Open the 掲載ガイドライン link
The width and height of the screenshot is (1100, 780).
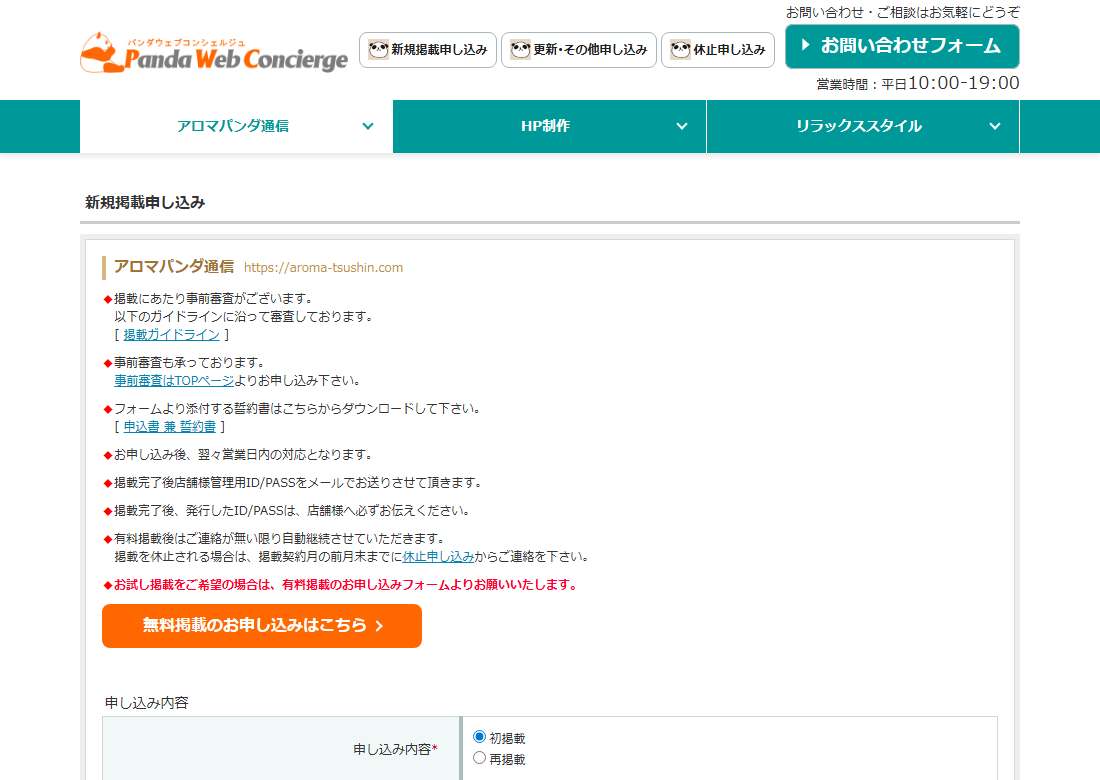click(x=171, y=335)
